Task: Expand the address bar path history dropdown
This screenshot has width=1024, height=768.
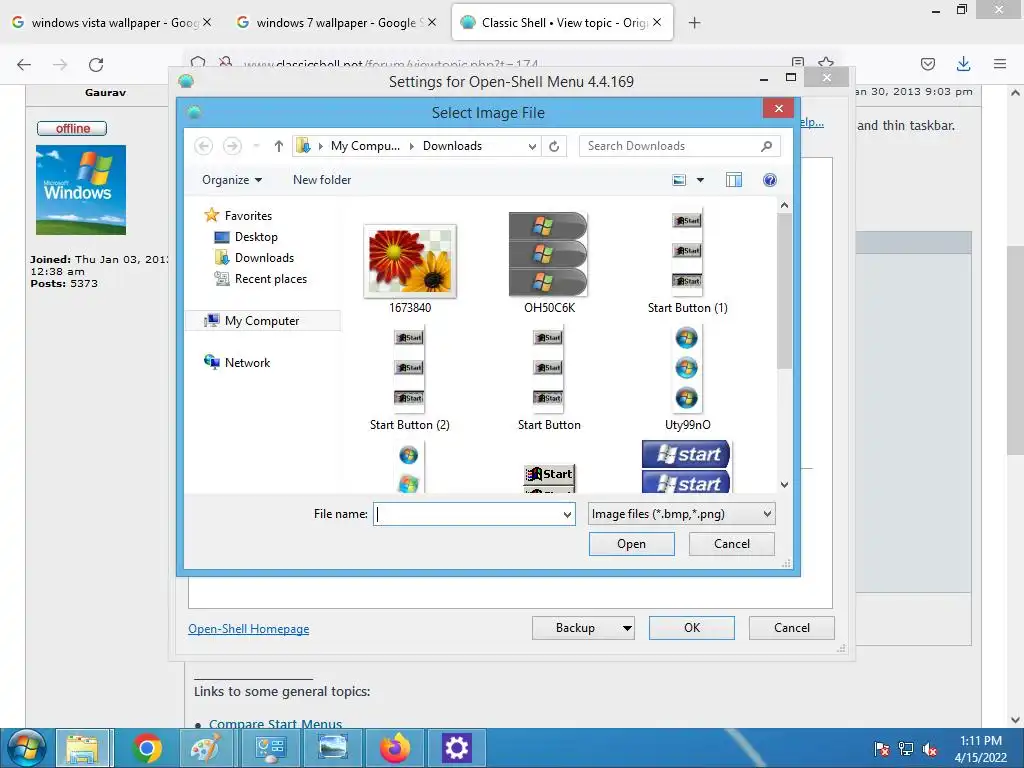Action: (532, 146)
